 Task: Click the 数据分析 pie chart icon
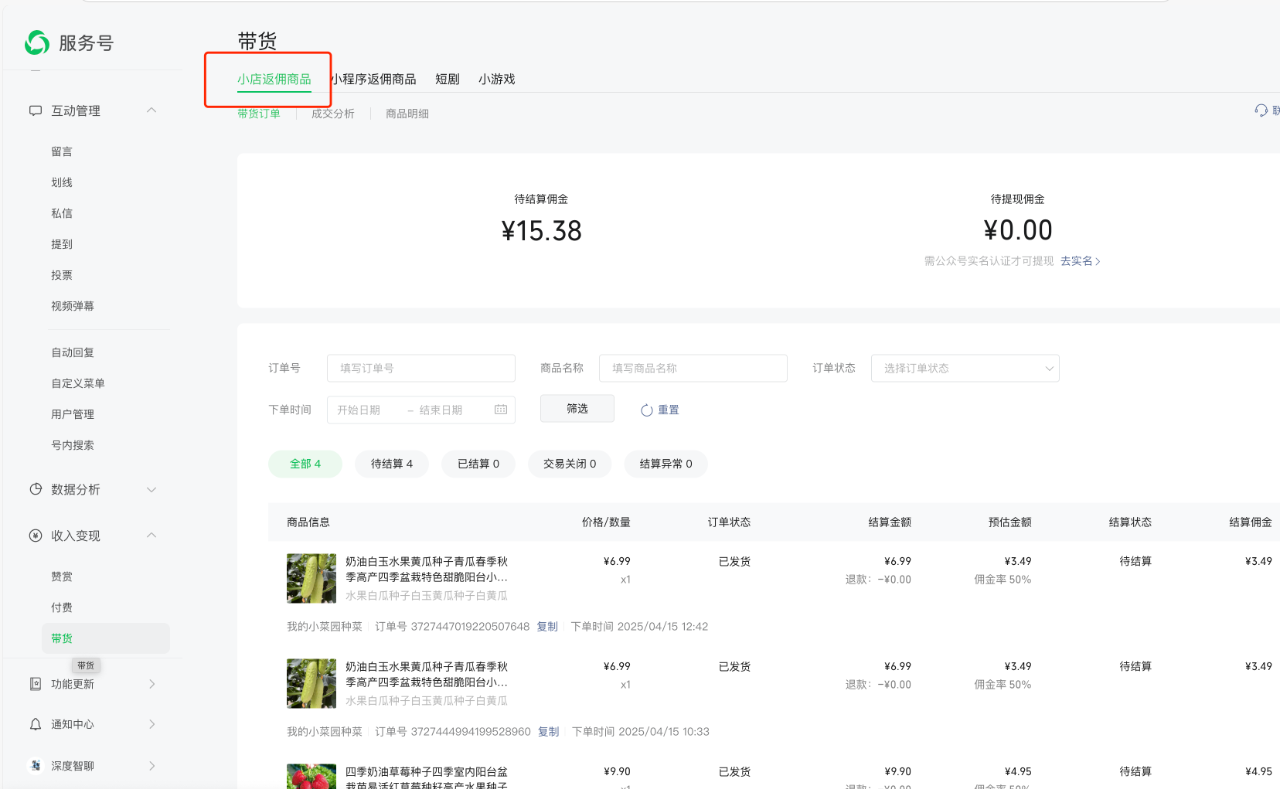click(35, 489)
